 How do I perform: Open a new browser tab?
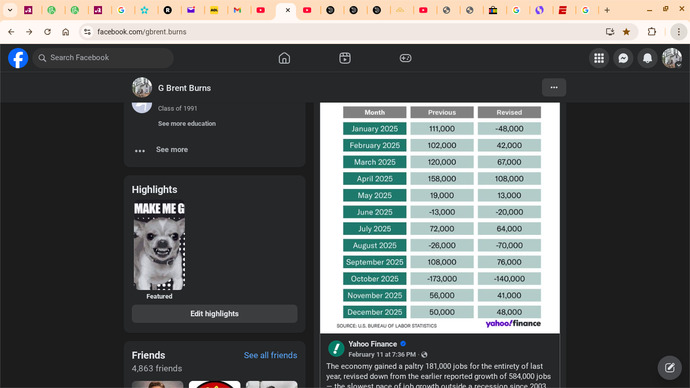click(607, 10)
